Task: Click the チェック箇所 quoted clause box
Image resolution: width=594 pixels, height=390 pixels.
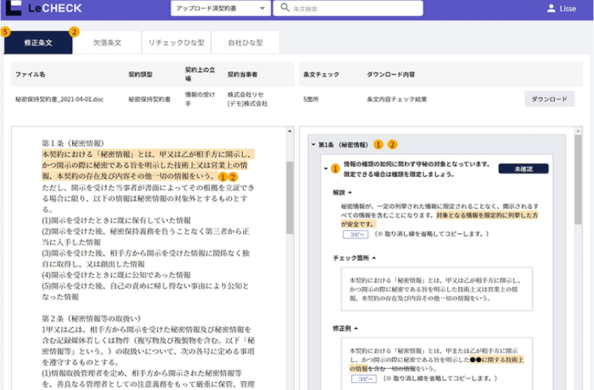Action: (436, 289)
